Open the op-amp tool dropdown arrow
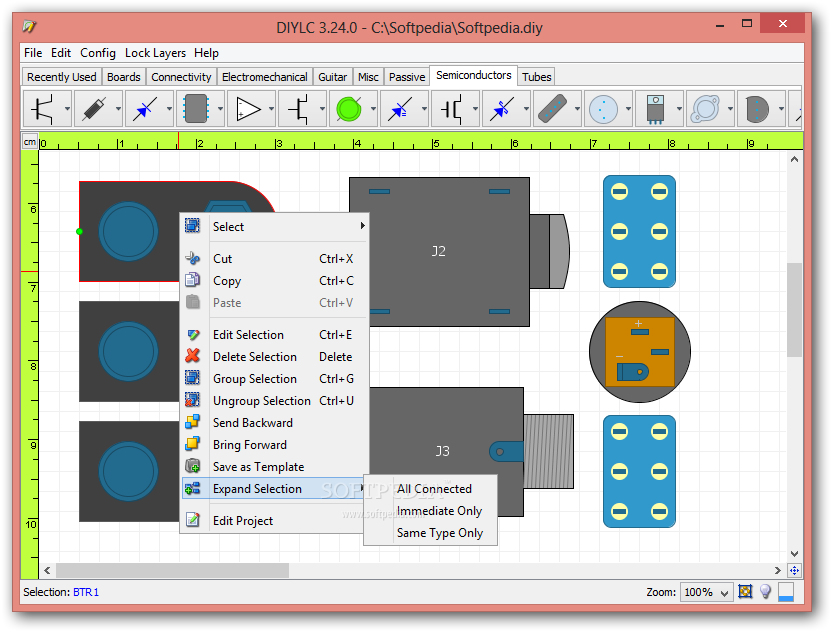 tap(271, 109)
